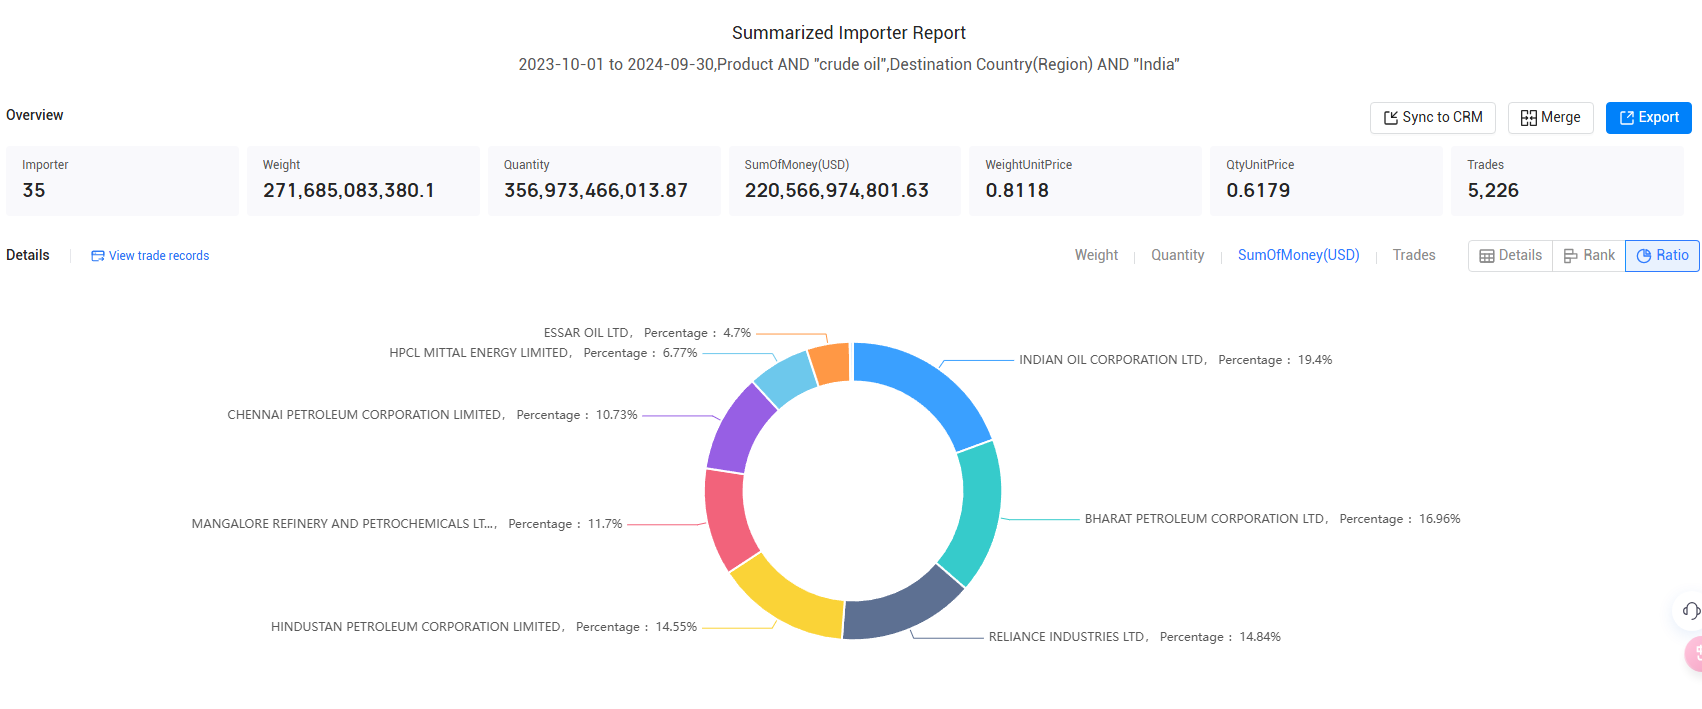Viewport: 1702px width, 709px height.
Task: Click the Overview section heading
Action: 35,115
